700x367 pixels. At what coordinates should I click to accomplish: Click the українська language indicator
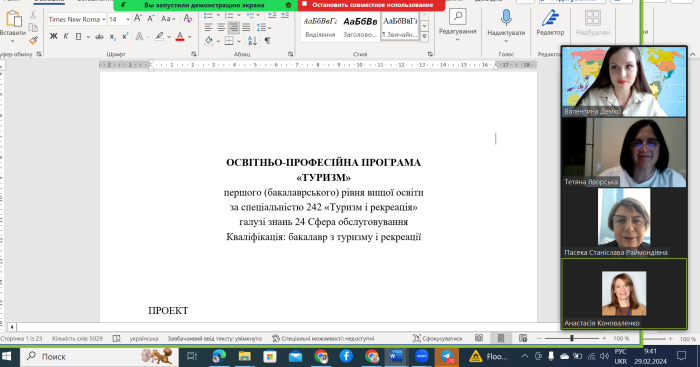pyautogui.click(x=144, y=338)
